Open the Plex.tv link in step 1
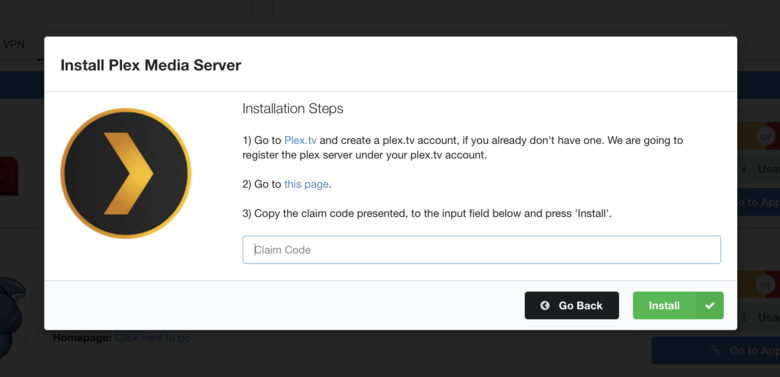Viewport: 780px width, 377px height. 300,140
